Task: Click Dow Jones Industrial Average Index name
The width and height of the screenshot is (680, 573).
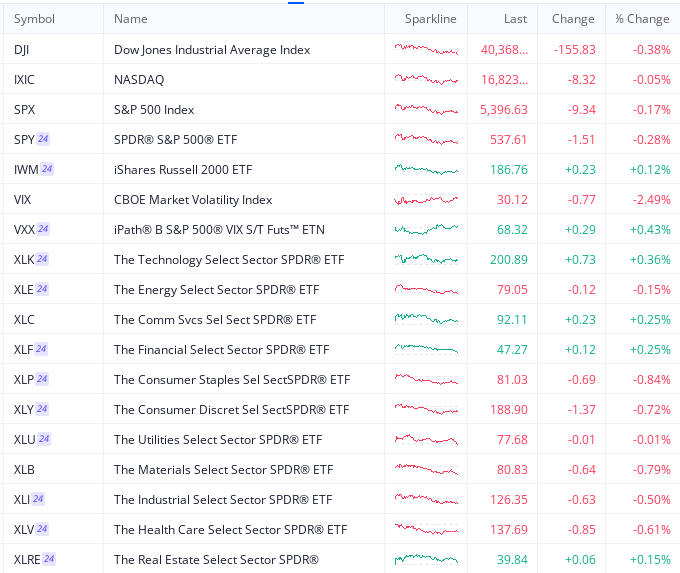Action: pos(212,50)
